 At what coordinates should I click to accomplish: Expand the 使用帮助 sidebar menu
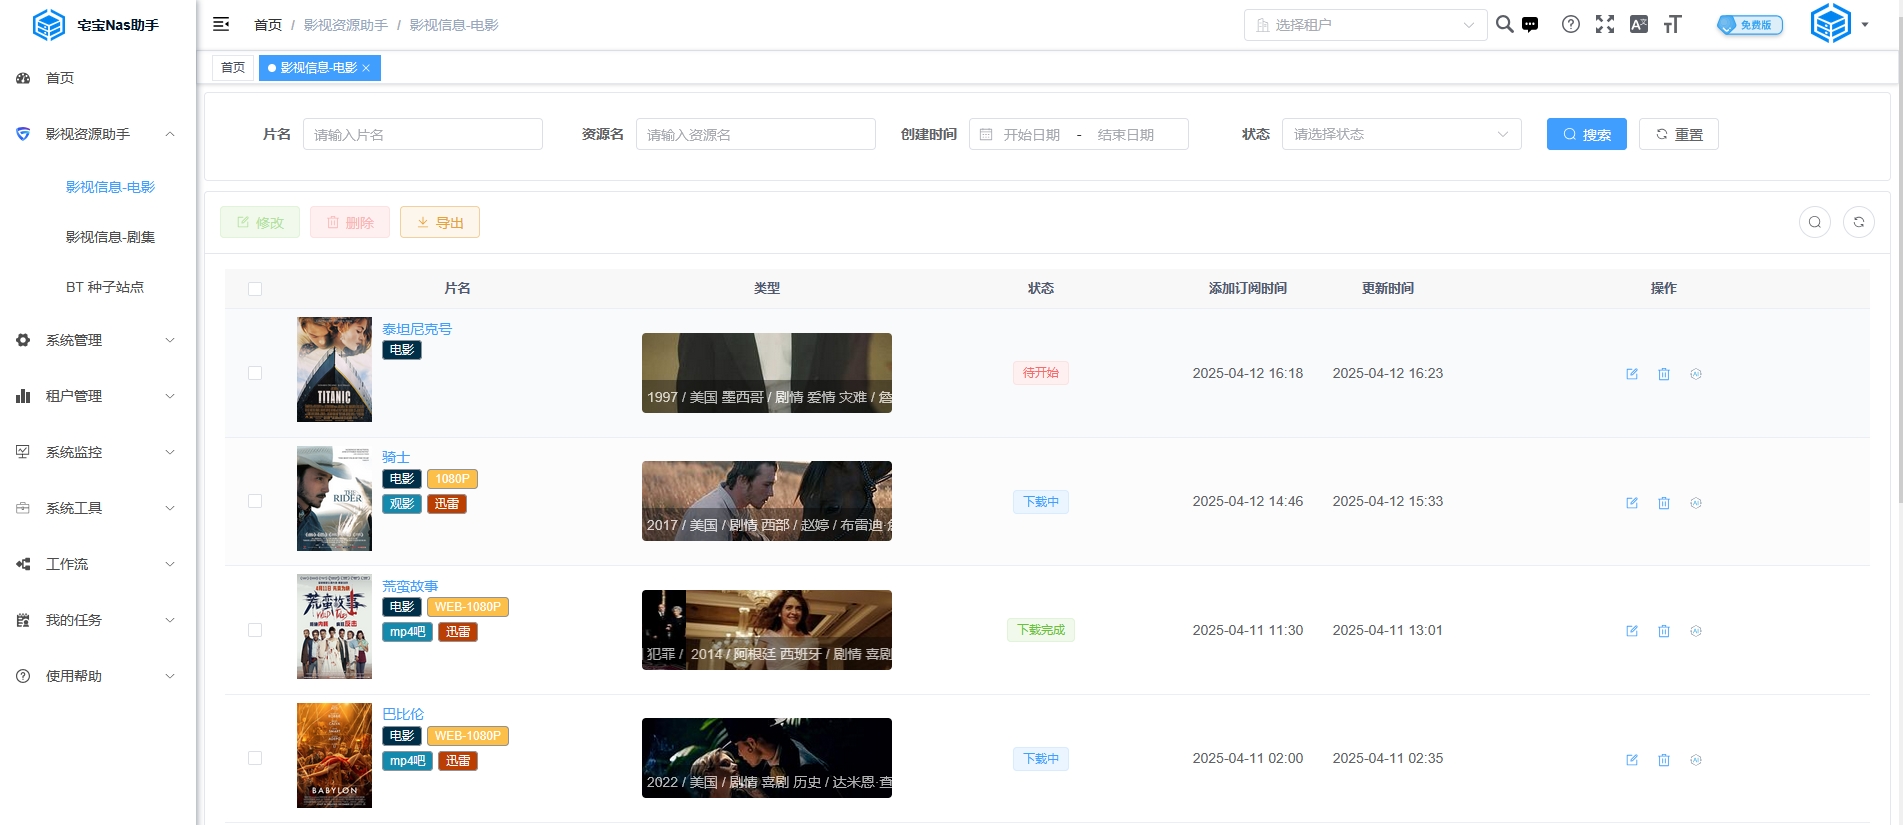pos(98,676)
